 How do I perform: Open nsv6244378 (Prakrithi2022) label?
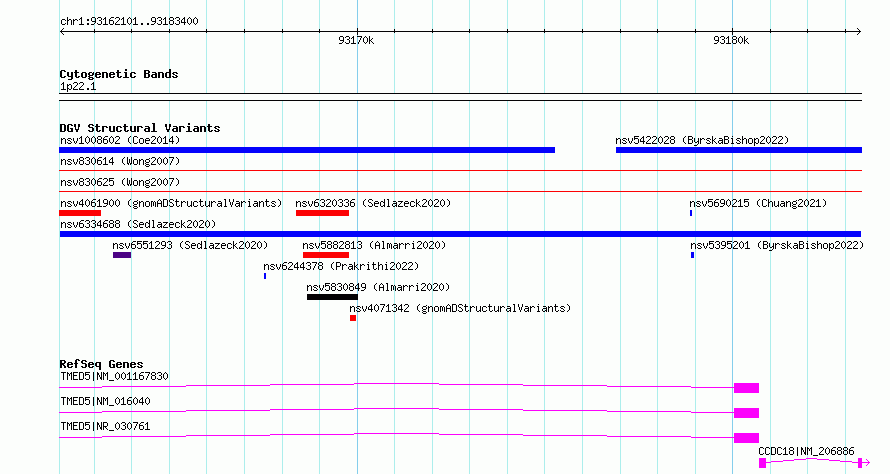coord(341,266)
